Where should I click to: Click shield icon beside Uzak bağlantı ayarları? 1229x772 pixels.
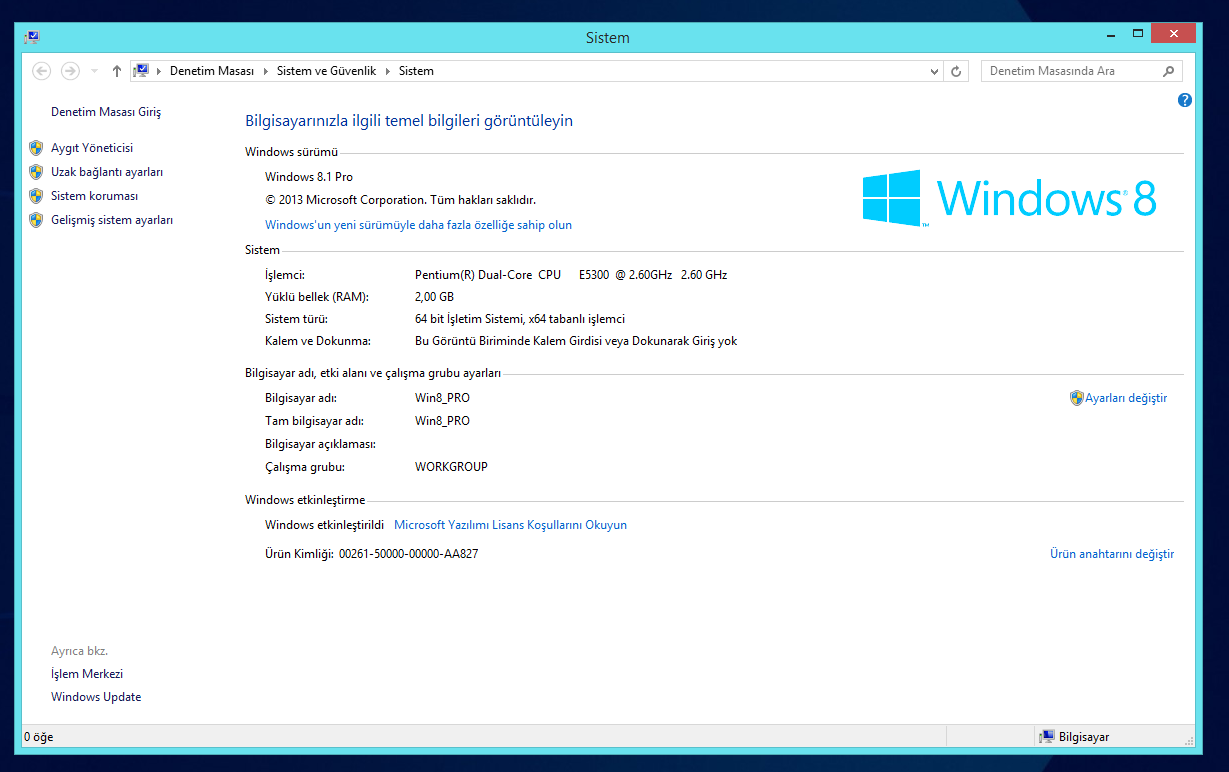click(x=36, y=172)
